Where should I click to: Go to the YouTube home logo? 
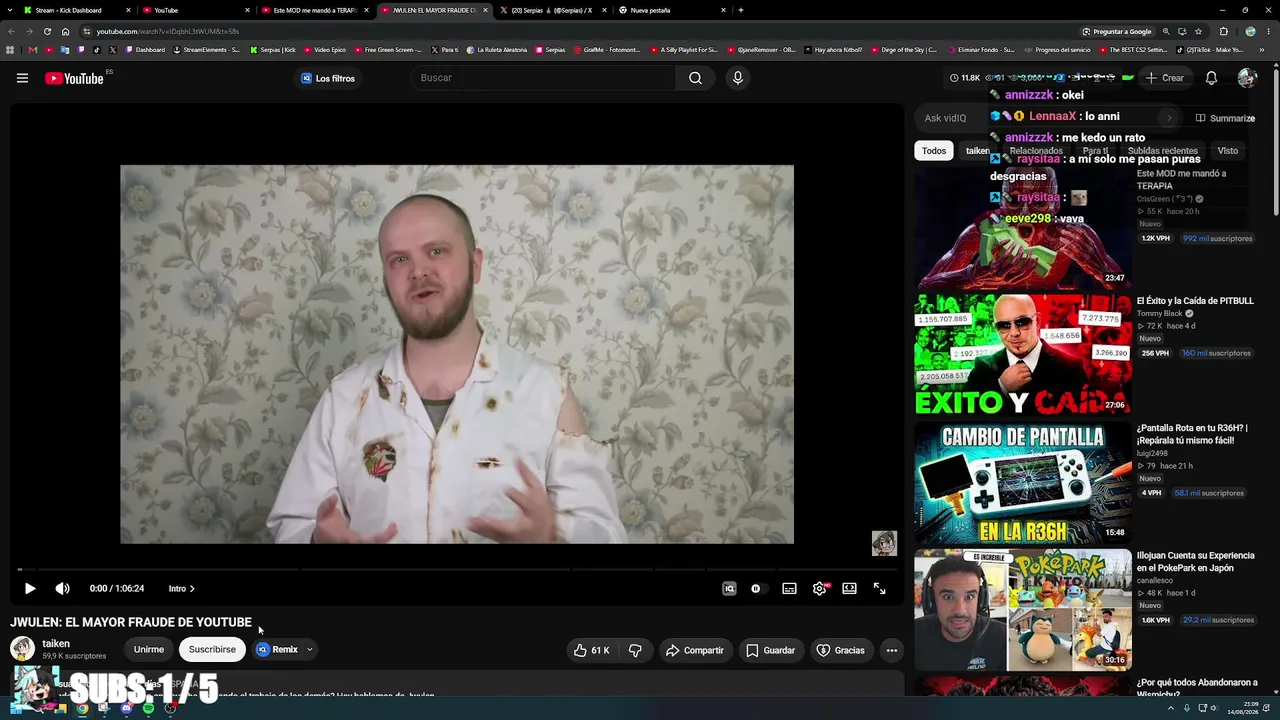pyautogui.click(x=75, y=78)
